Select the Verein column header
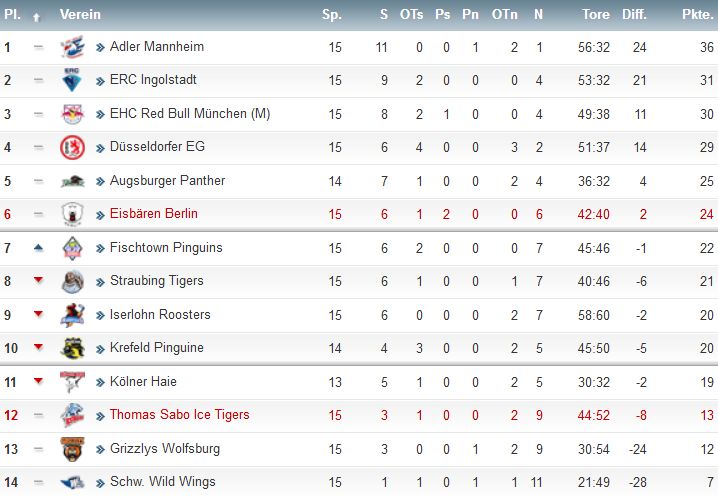Screen dimensions: 718x496 [x=80, y=15]
